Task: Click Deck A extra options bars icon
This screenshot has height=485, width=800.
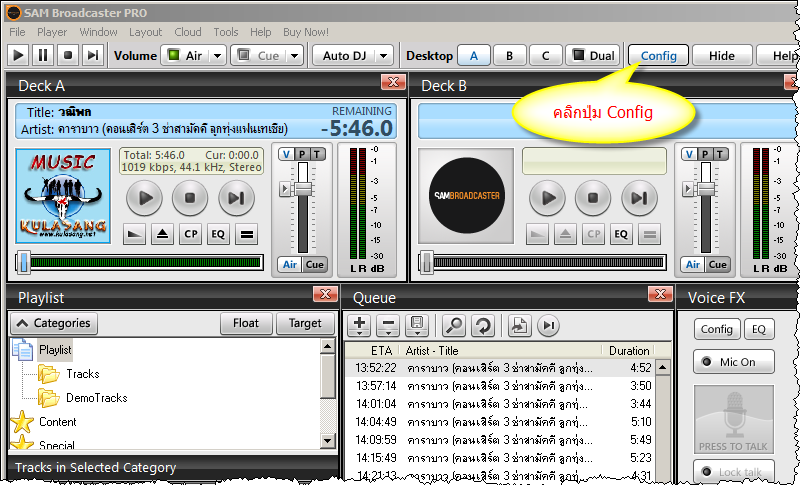Action: [x=246, y=234]
